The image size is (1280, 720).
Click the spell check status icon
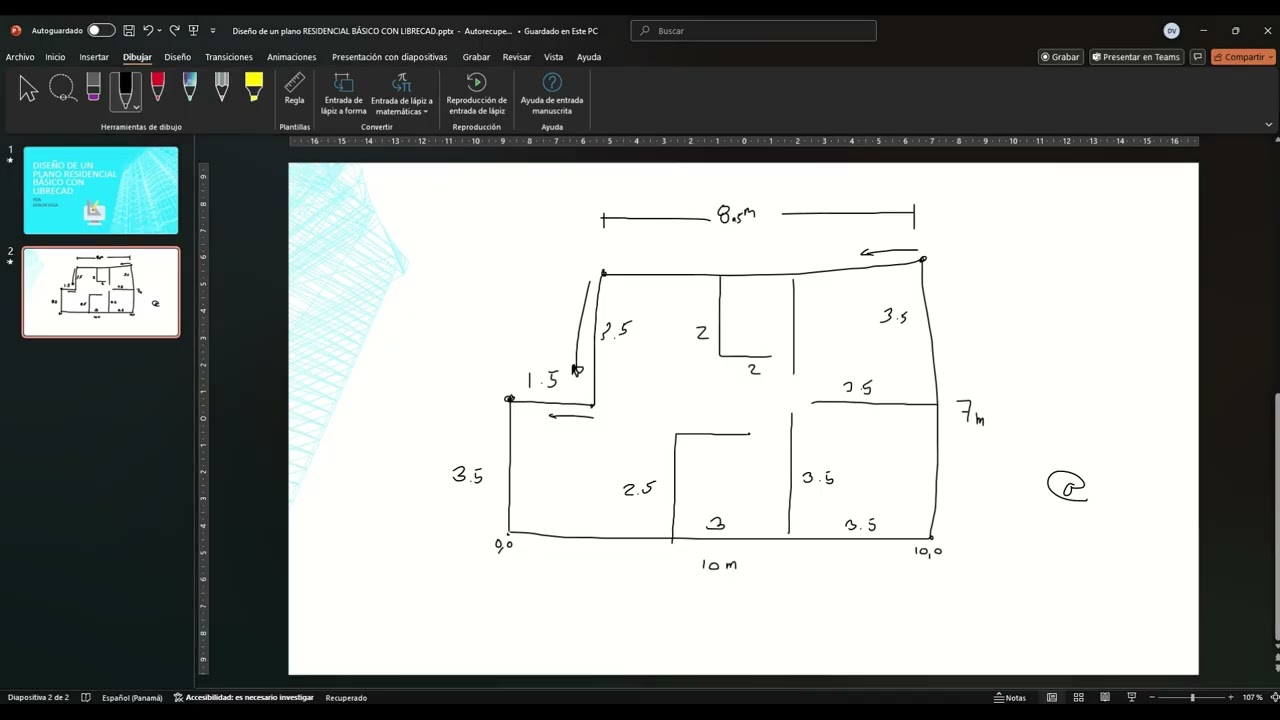tap(86, 697)
